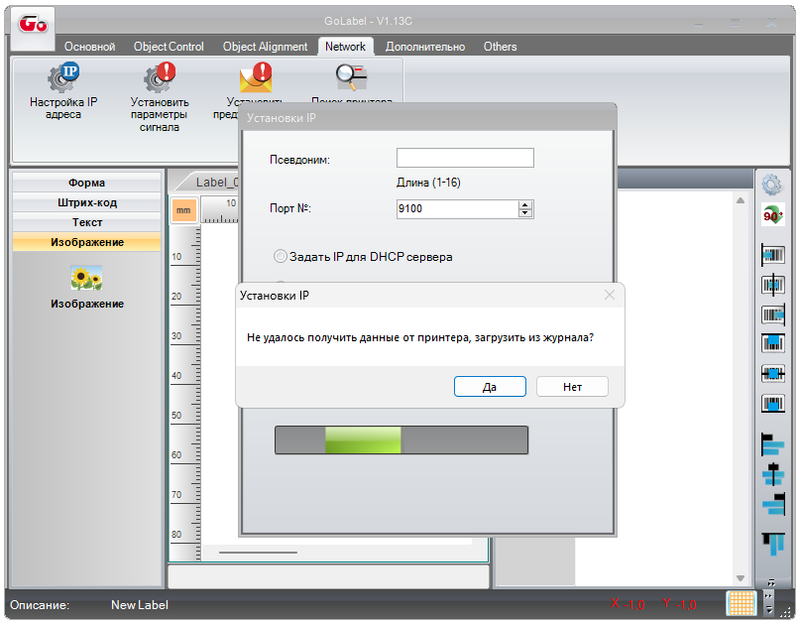Screen dimensions: 800x625
Task: Open the printer search magnifier icon
Action: pyautogui.click(x=351, y=77)
